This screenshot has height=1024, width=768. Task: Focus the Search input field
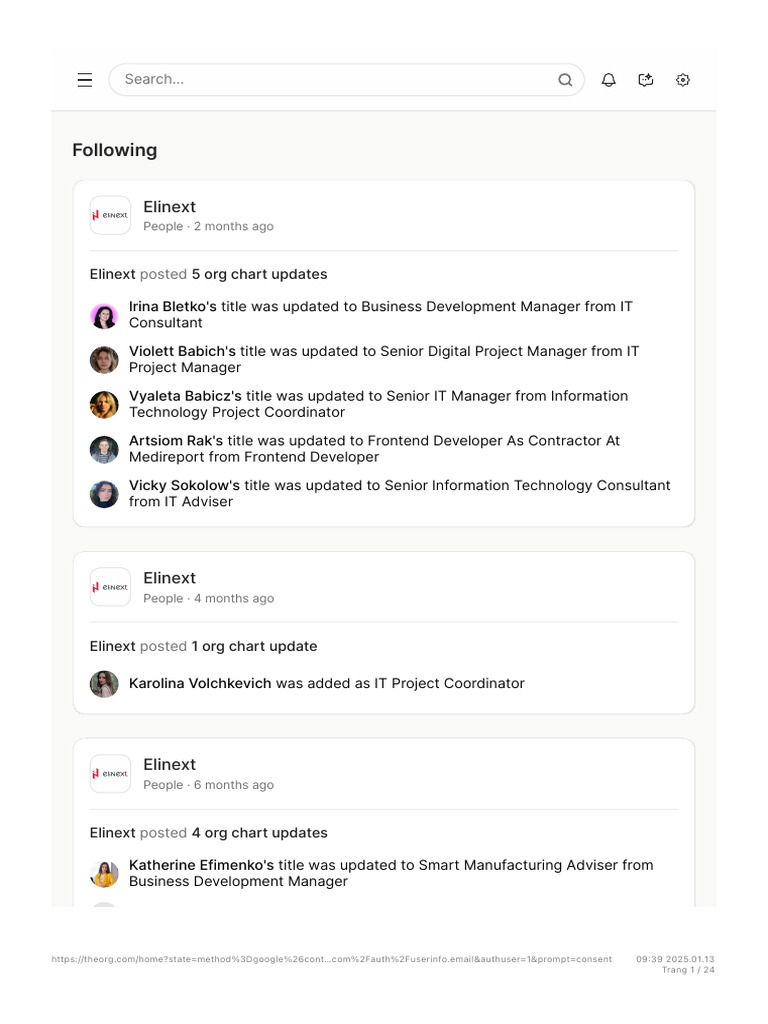(330, 80)
